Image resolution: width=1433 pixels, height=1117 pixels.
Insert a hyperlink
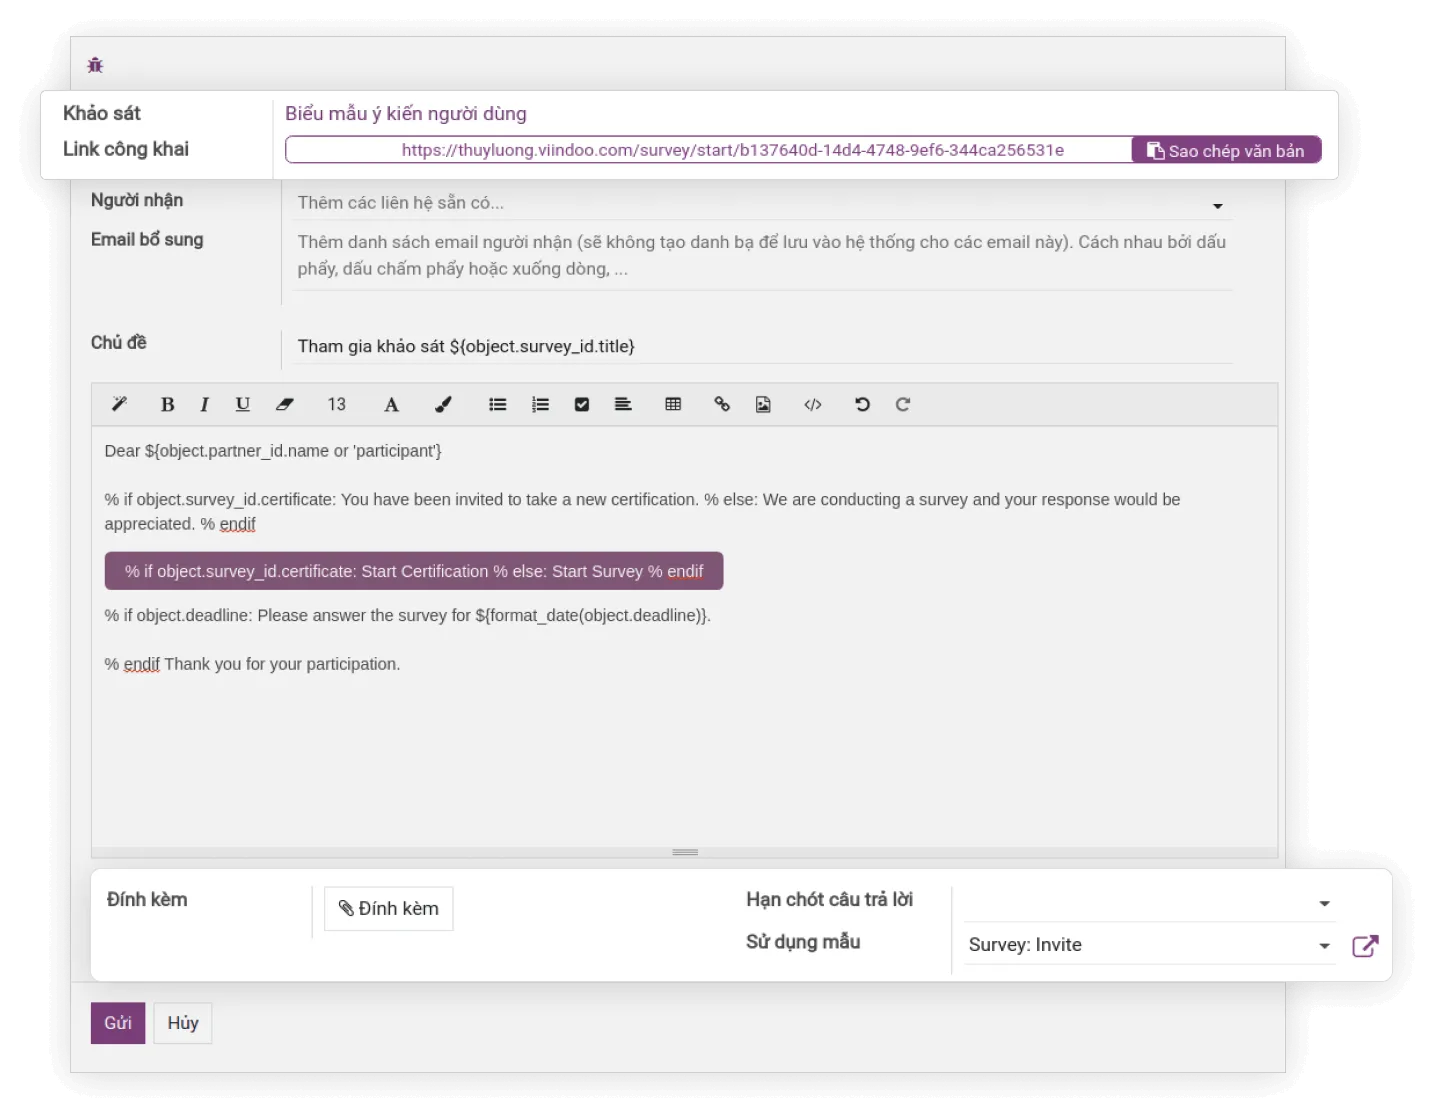[721, 404]
